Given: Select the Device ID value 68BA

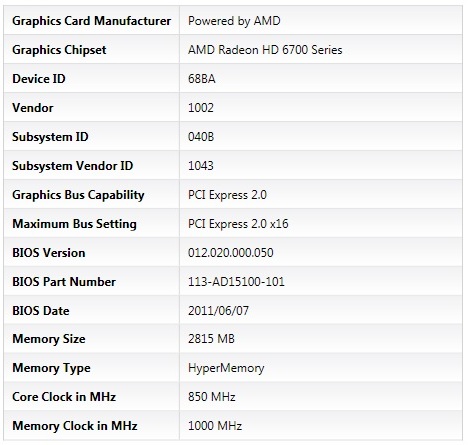Looking at the screenshot, I should point(202,79).
